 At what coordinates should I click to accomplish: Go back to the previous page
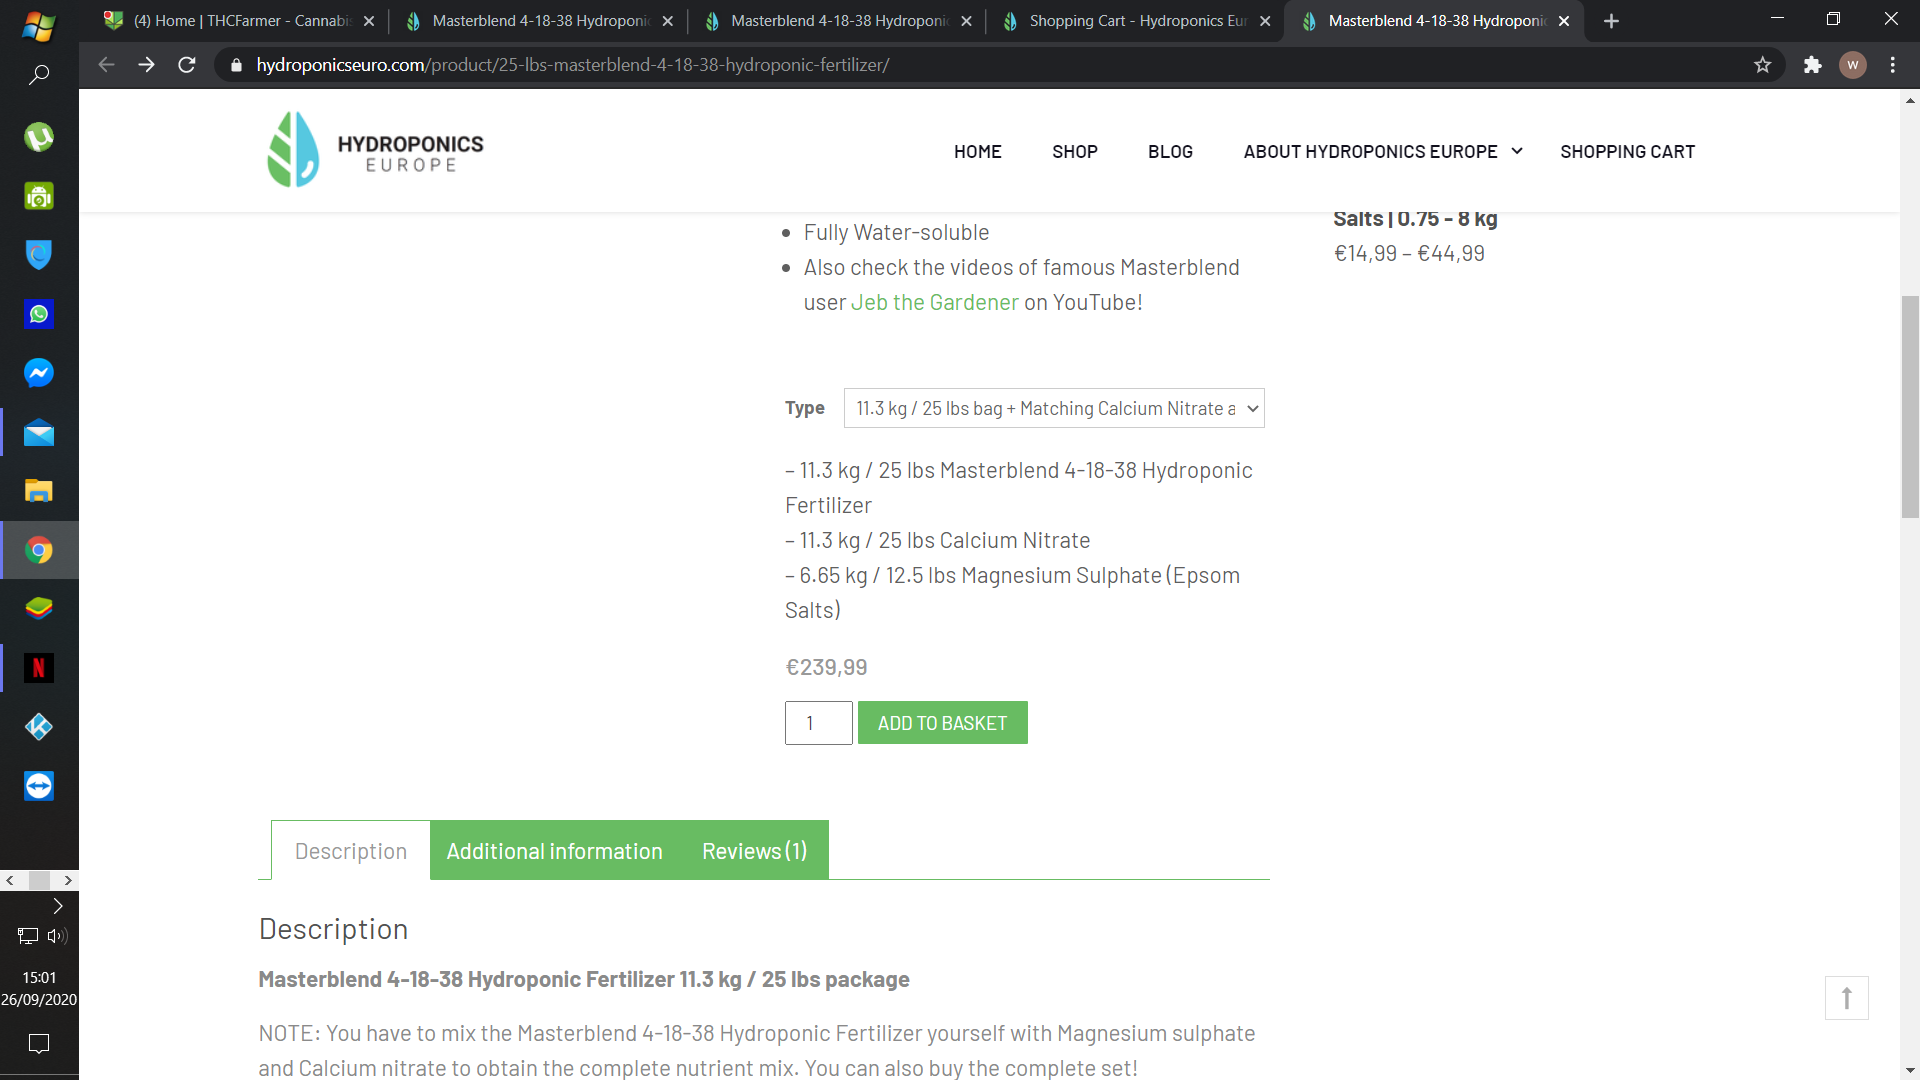(x=107, y=65)
